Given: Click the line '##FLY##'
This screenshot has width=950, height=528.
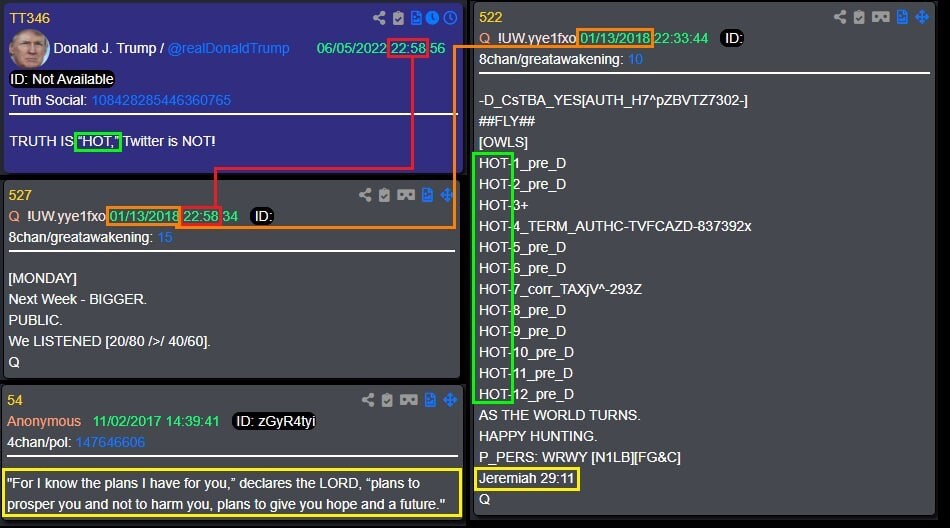Looking at the screenshot, I should (x=507, y=121).
